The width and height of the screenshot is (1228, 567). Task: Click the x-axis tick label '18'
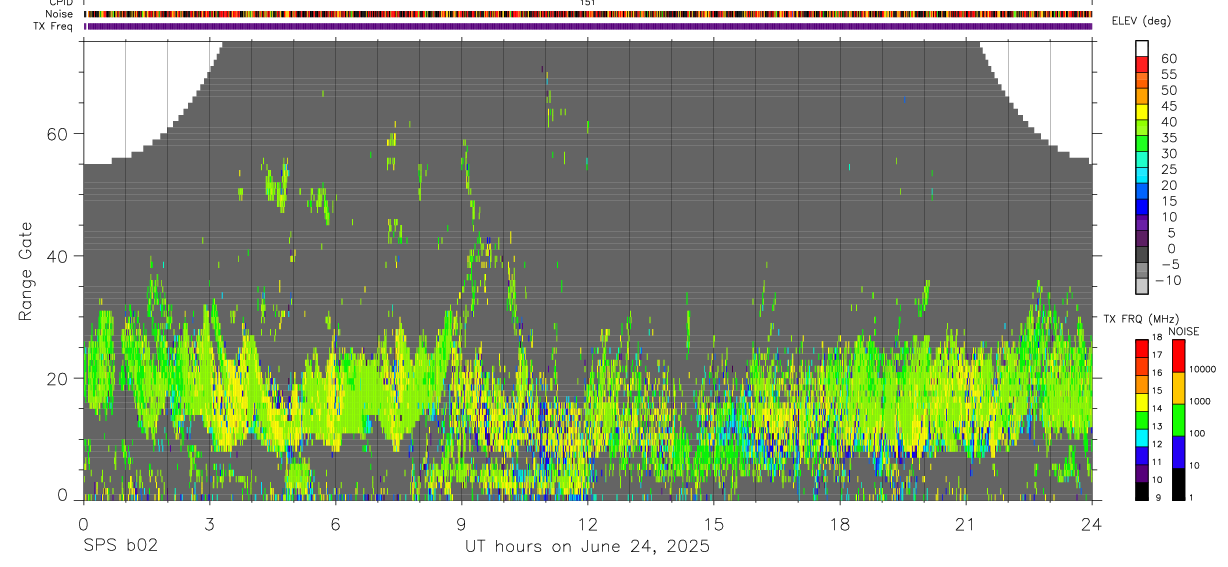[x=840, y=524]
